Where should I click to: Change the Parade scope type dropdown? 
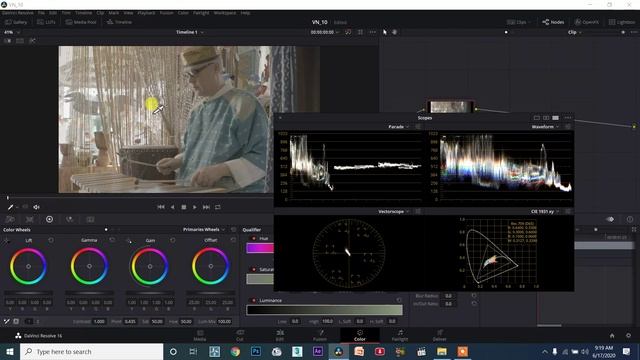398,127
